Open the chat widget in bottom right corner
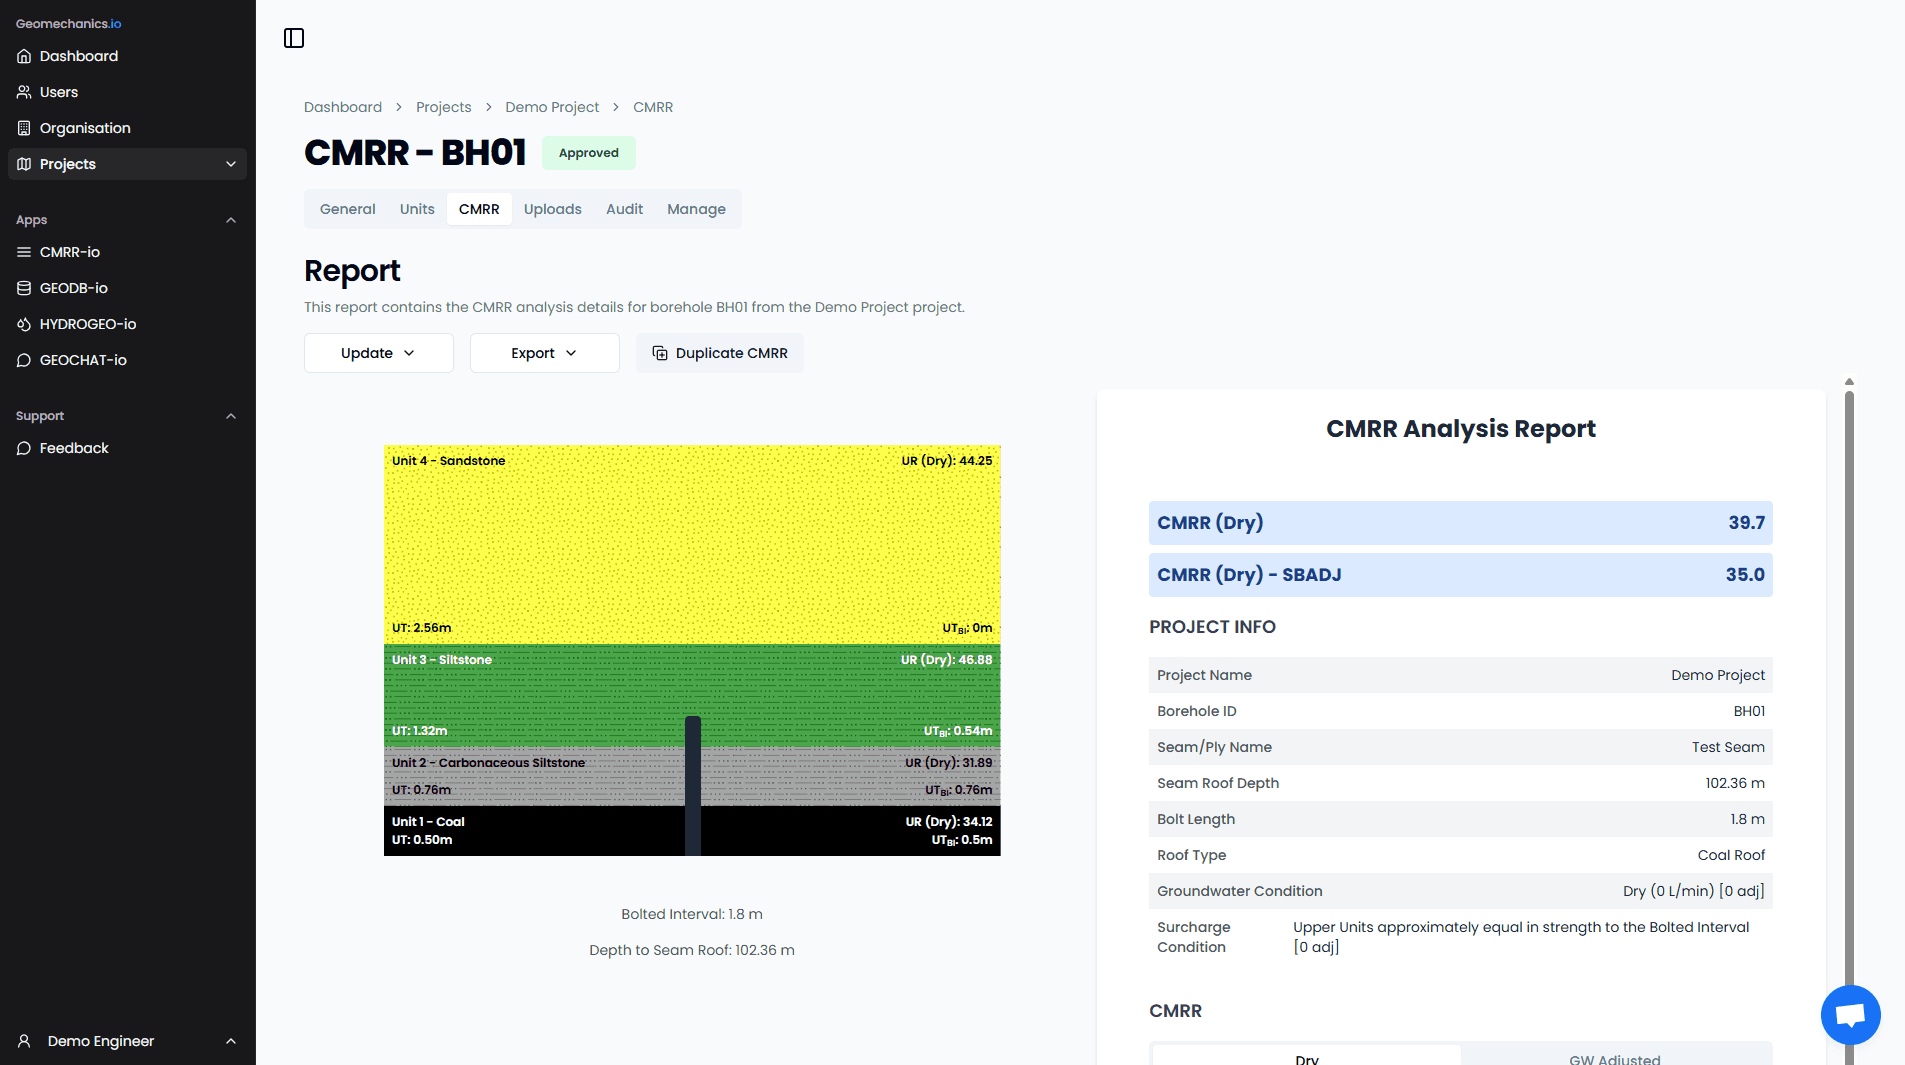Viewport: 1905px width, 1065px height. coord(1849,1014)
